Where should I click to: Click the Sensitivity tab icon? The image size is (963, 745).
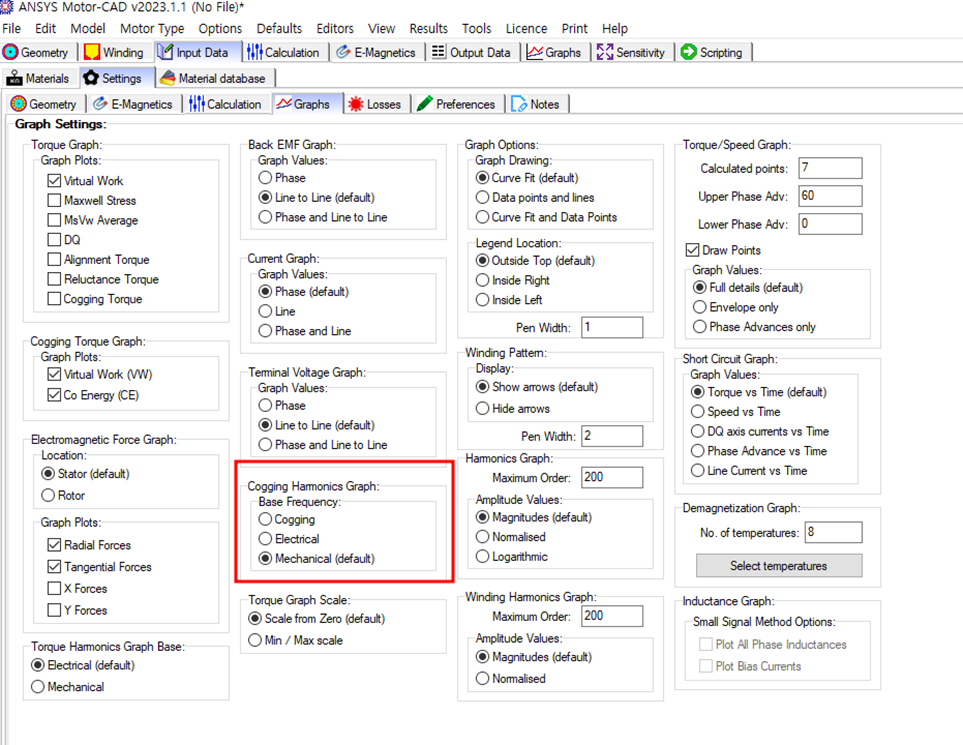605,52
